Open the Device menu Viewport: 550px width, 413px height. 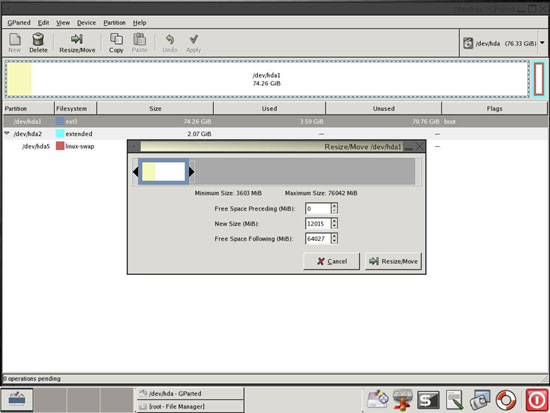pos(86,23)
